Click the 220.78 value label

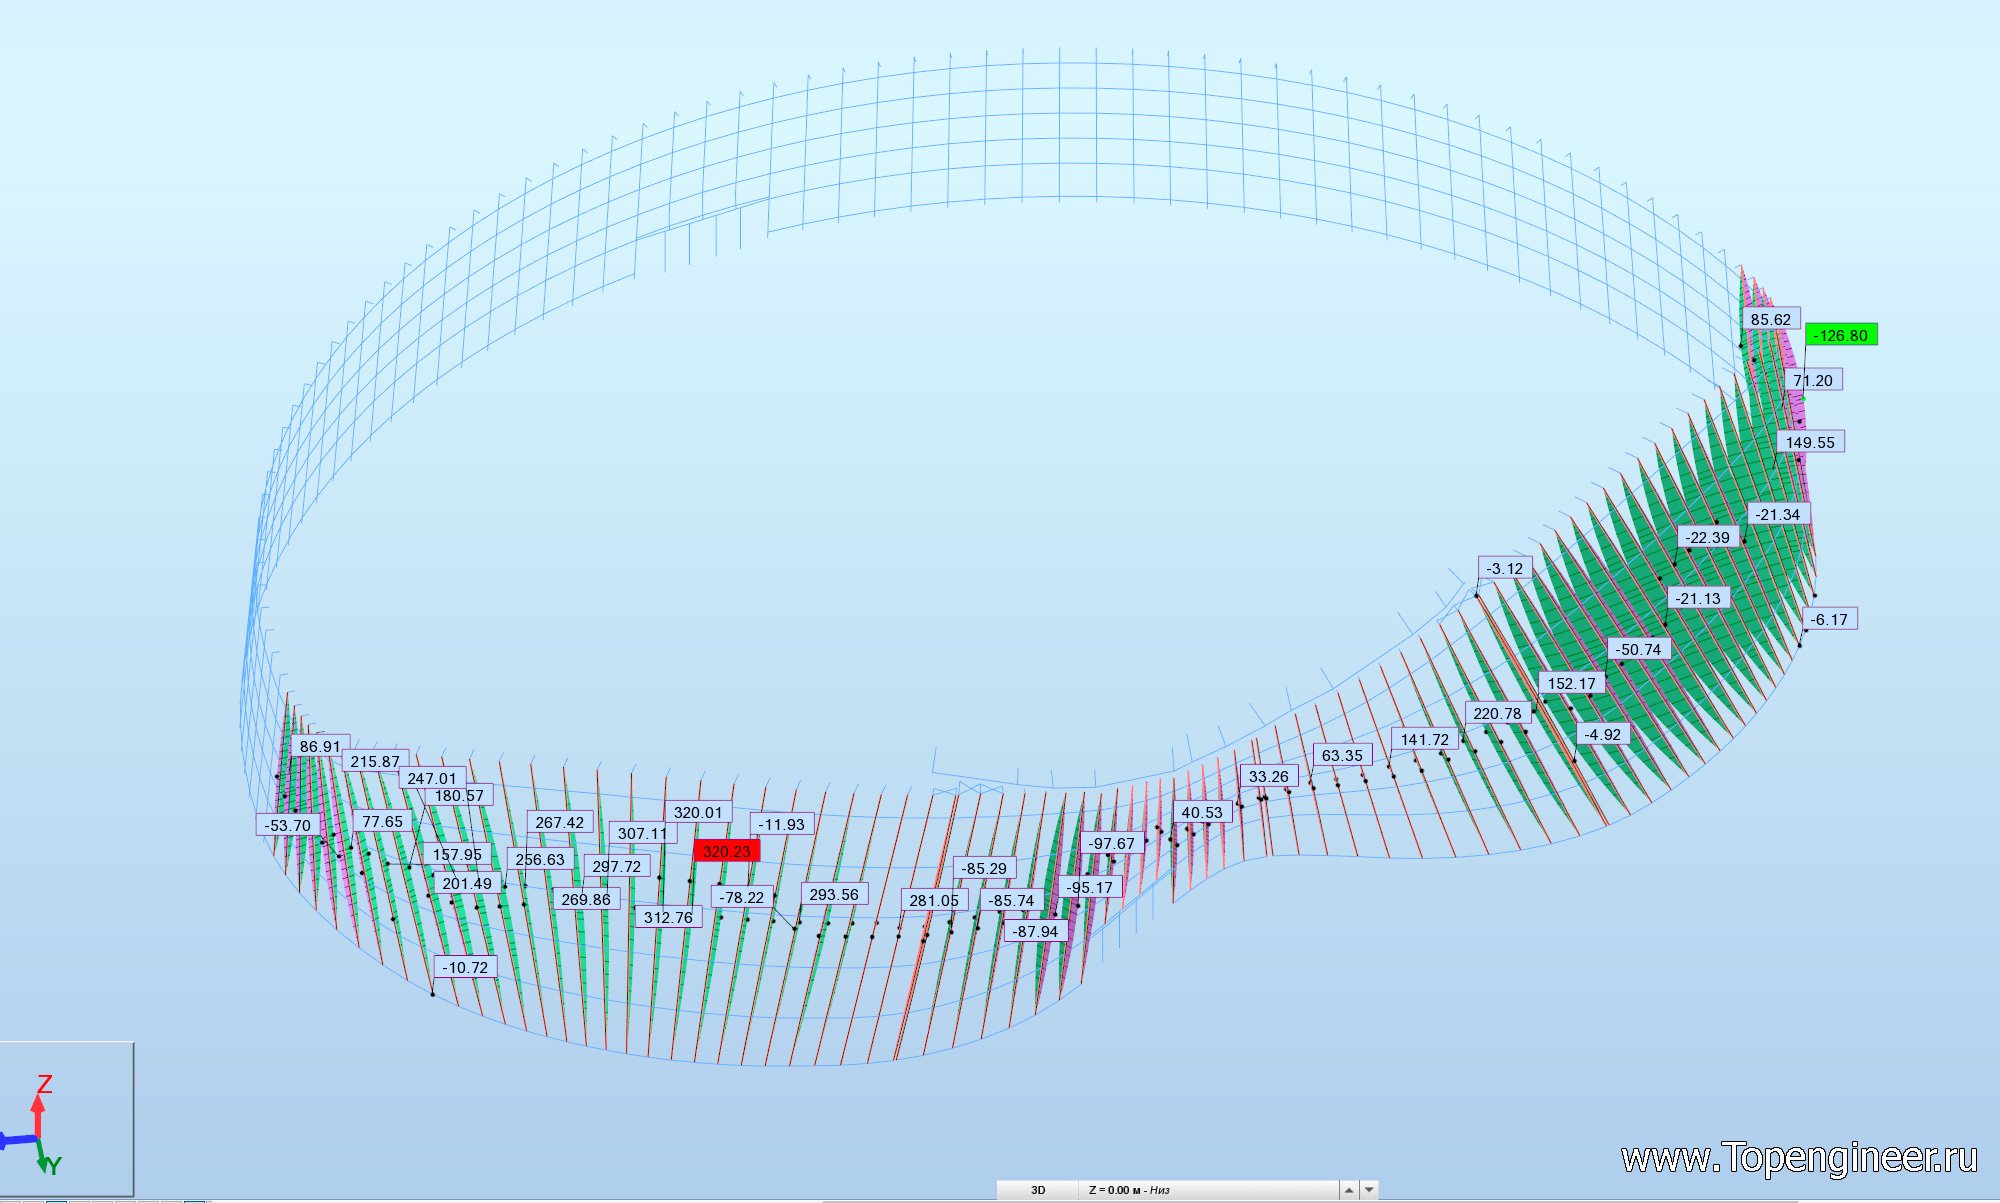[1497, 713]
